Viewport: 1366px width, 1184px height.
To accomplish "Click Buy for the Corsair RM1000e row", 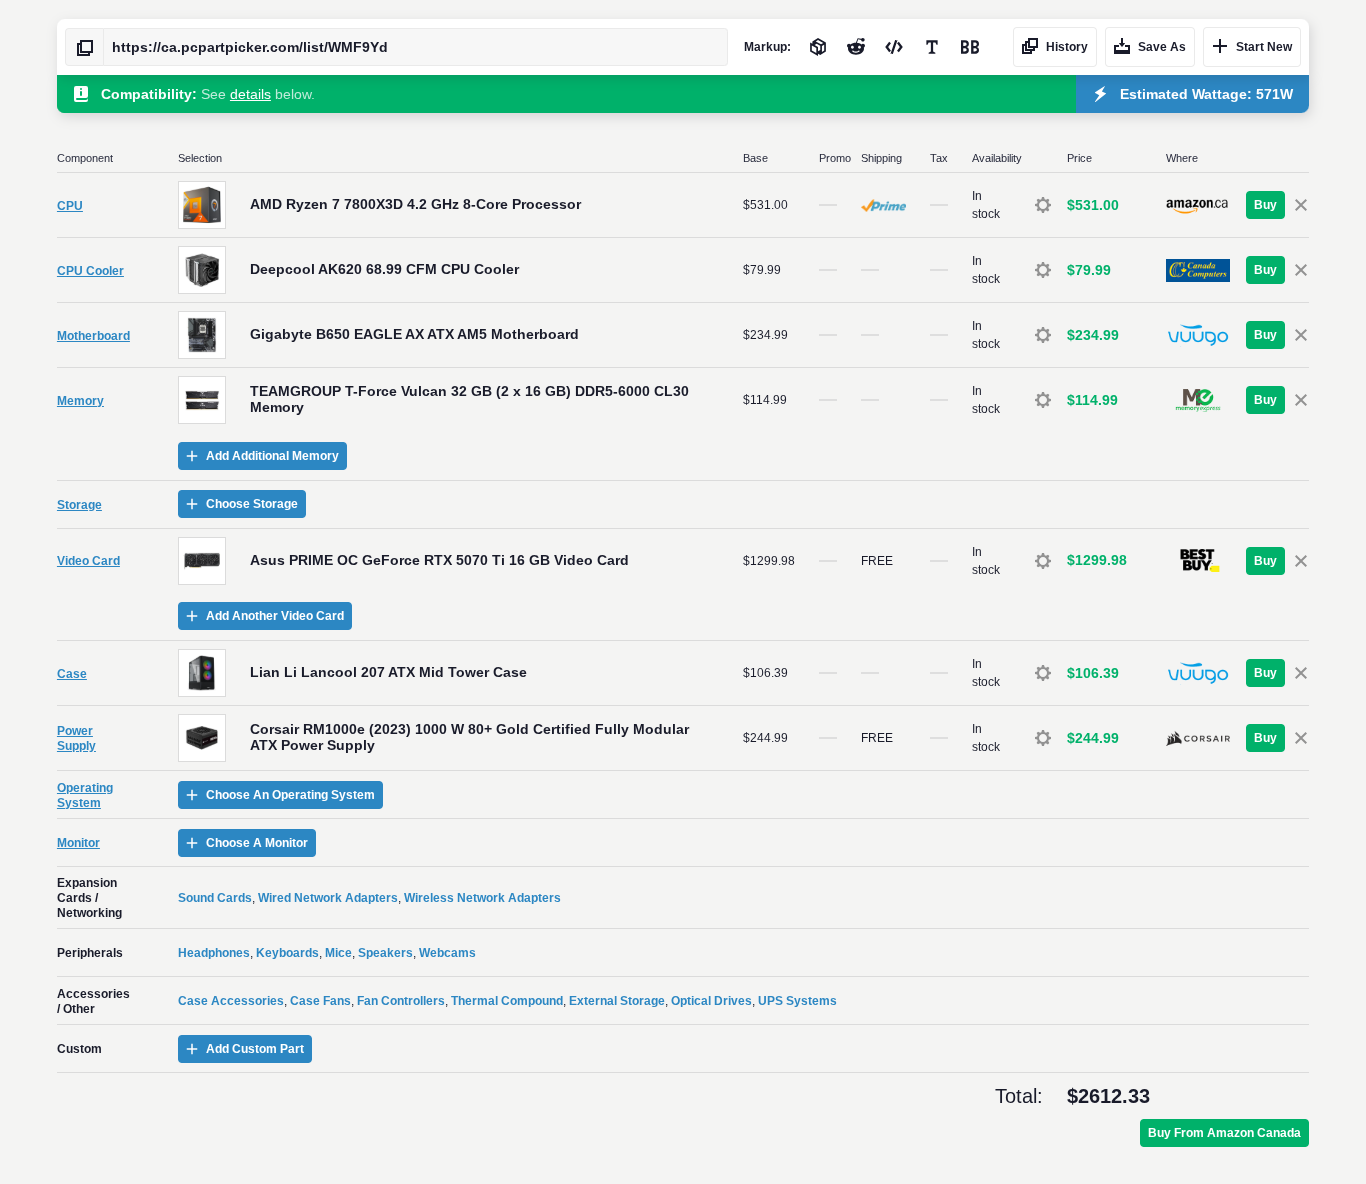I will pyautogui.click(x=1265, y=738).
